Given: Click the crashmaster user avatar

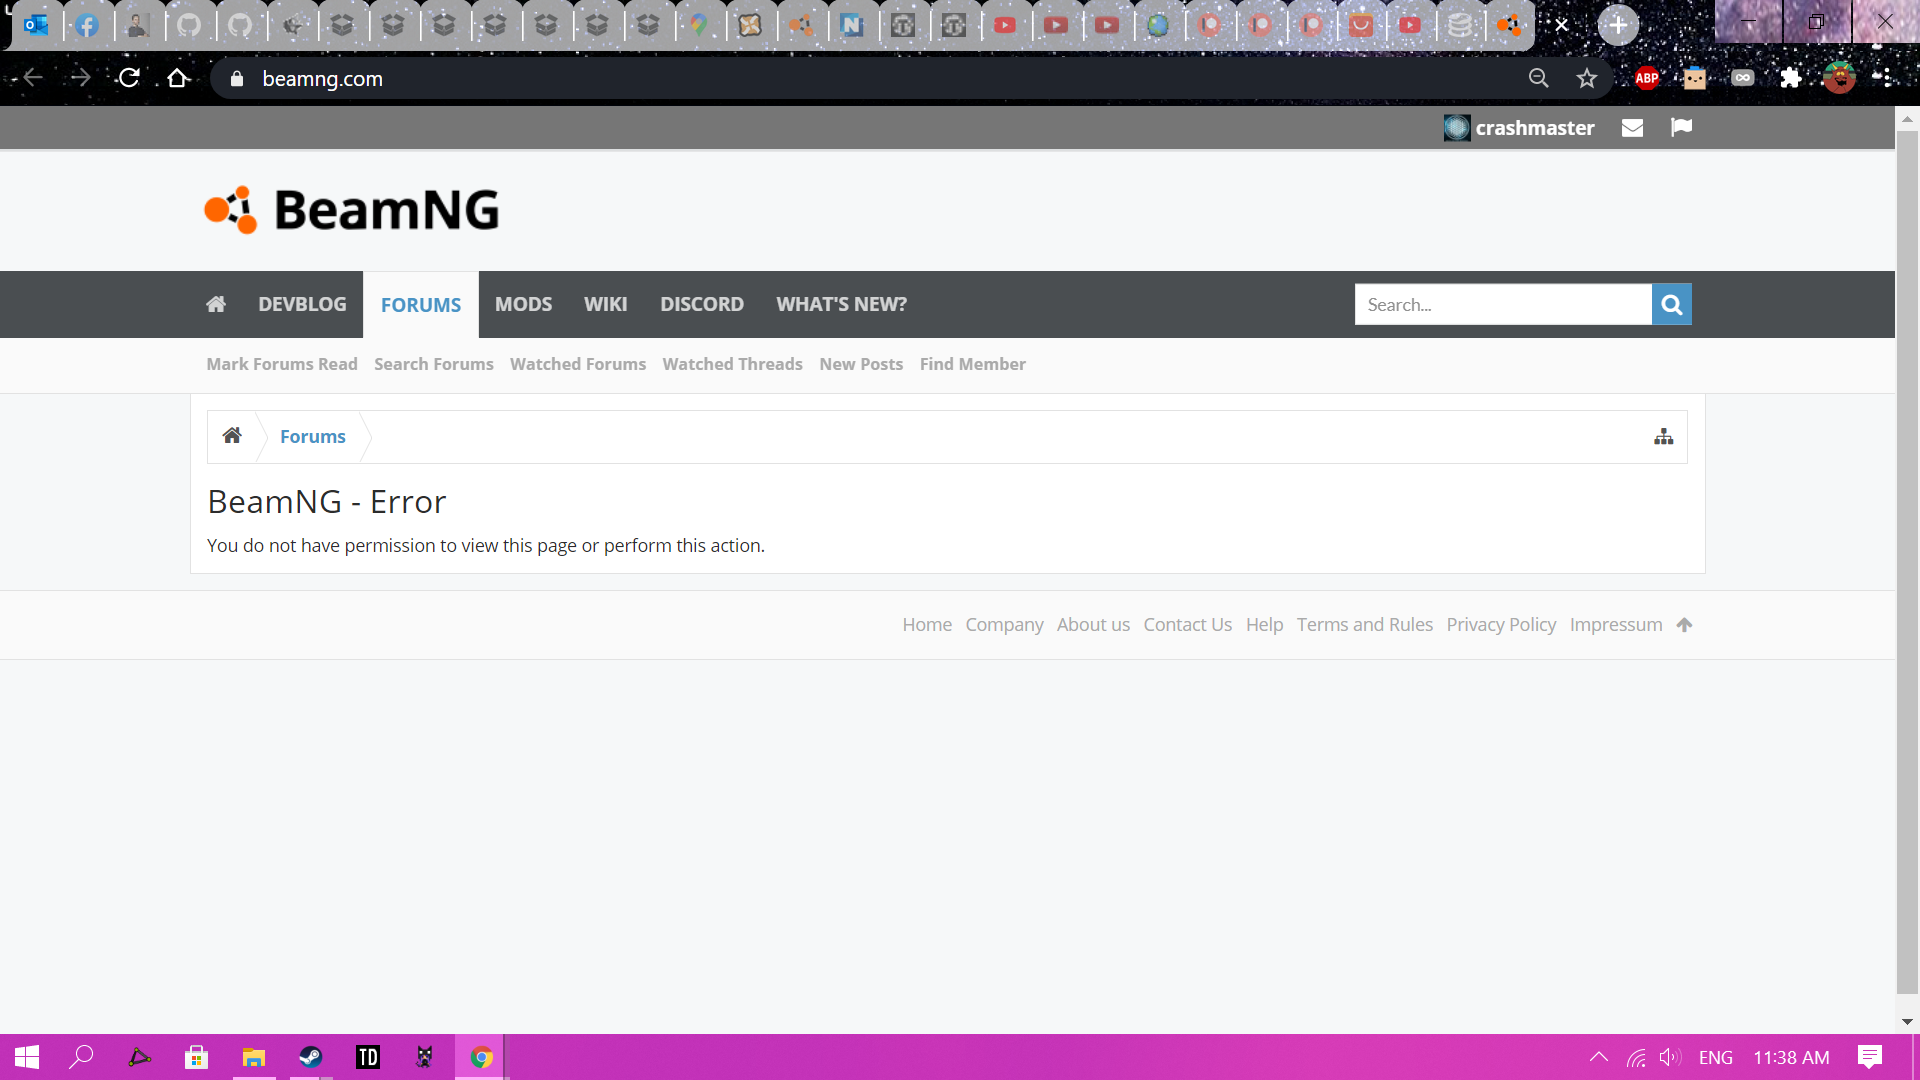Looking at the screenshot, I should pyautogui.click(x=1457, y=128).
